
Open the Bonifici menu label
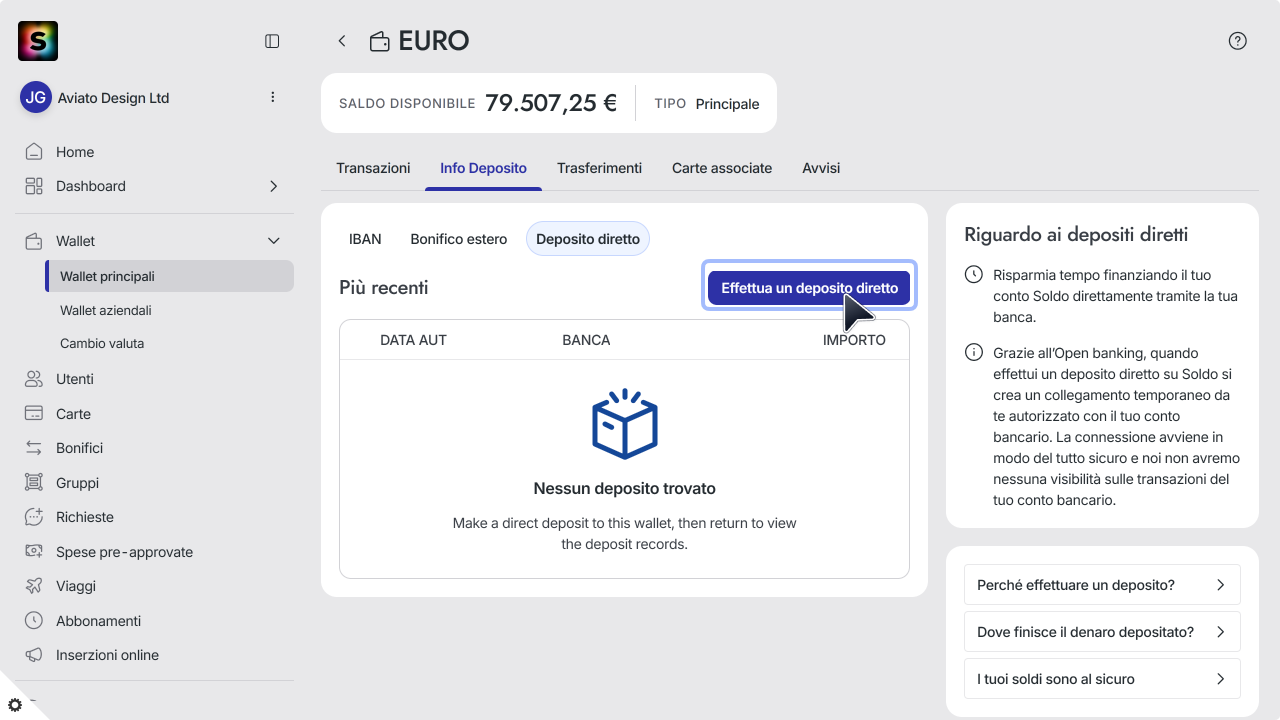[80, 448]
